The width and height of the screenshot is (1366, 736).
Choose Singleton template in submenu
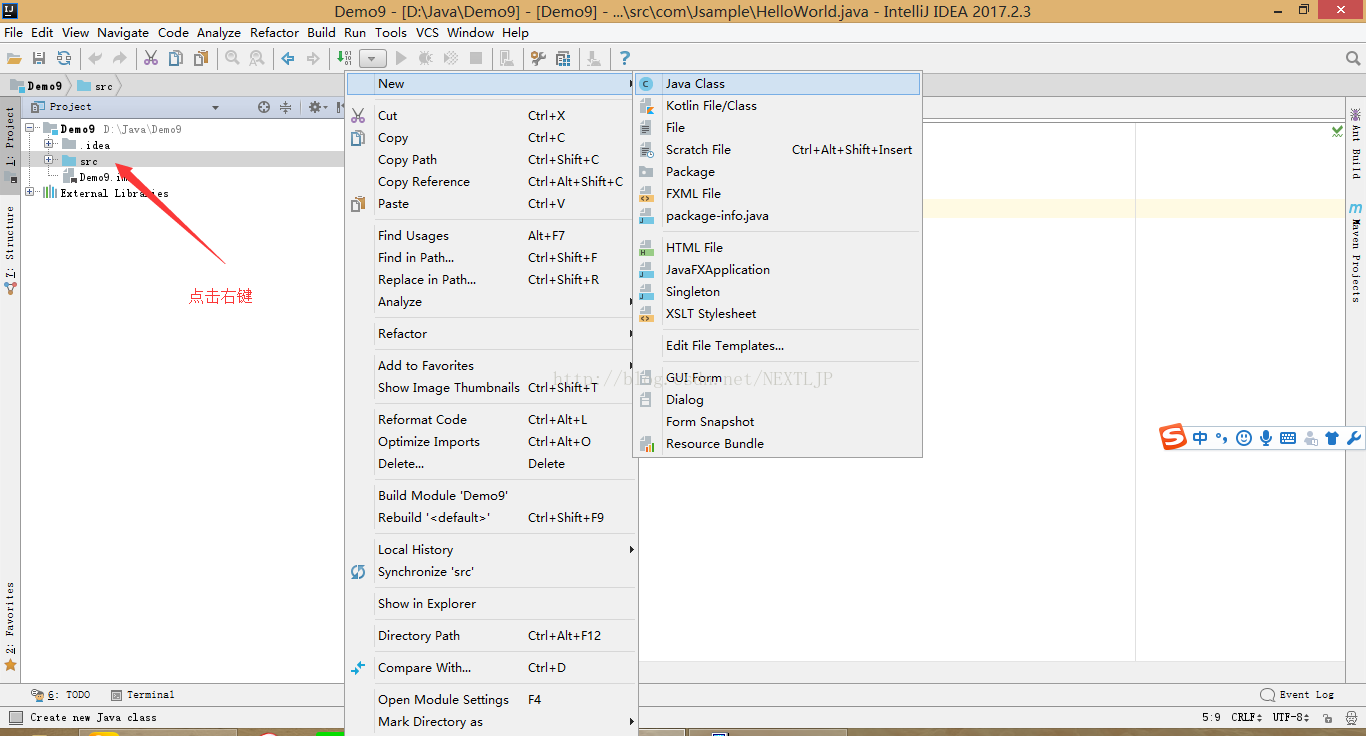[778, 292]
